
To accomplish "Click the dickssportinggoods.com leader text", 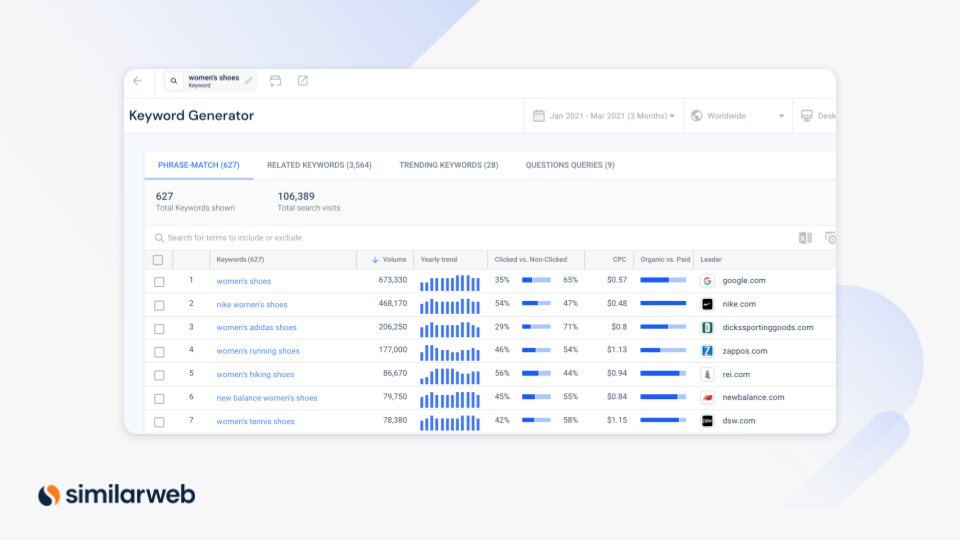I will pos(768,328).
